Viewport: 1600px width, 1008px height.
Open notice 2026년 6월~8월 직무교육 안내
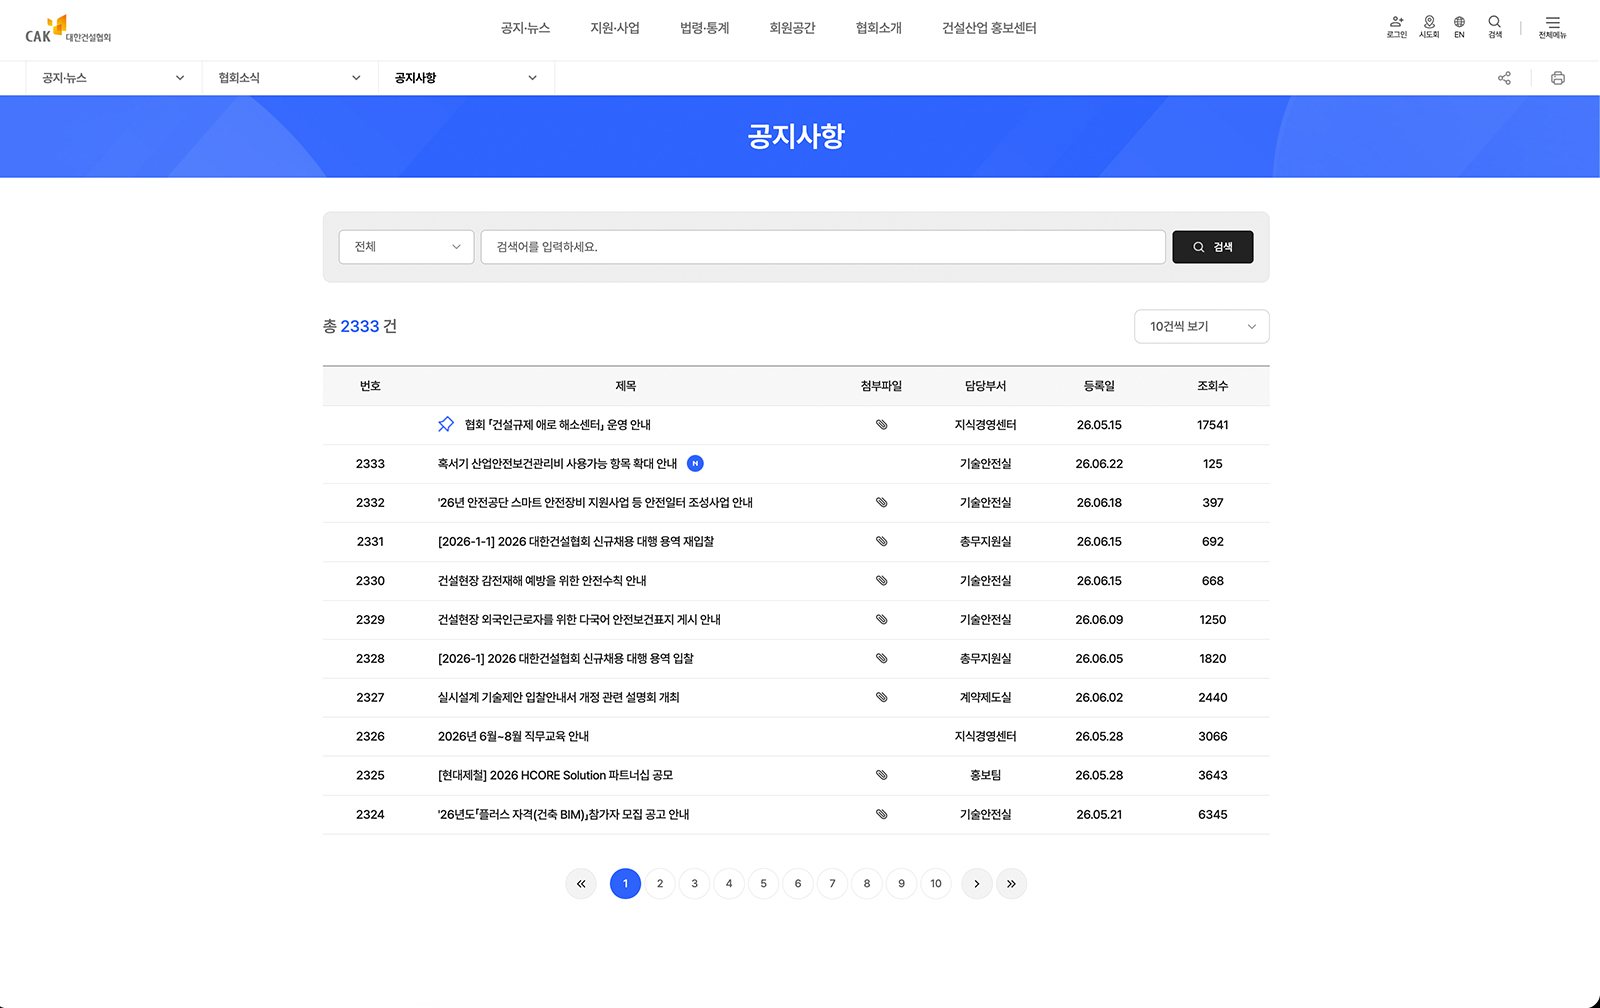(x=513, y=737)
